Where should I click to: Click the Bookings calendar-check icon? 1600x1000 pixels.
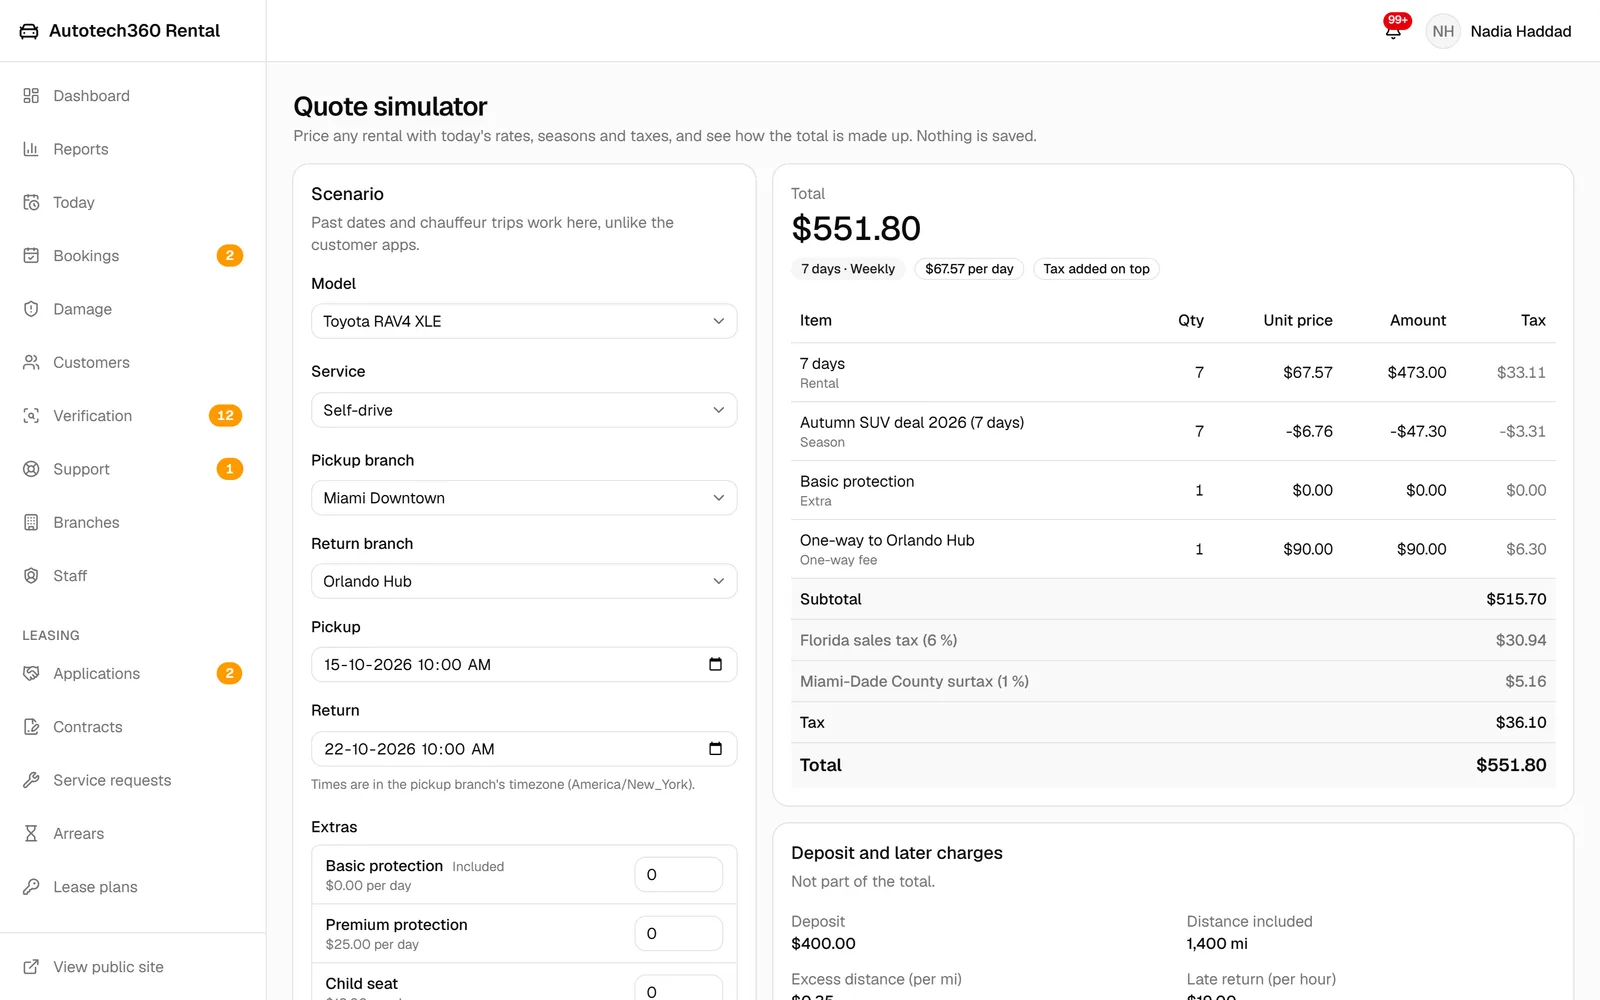click(x=31, y=256)
